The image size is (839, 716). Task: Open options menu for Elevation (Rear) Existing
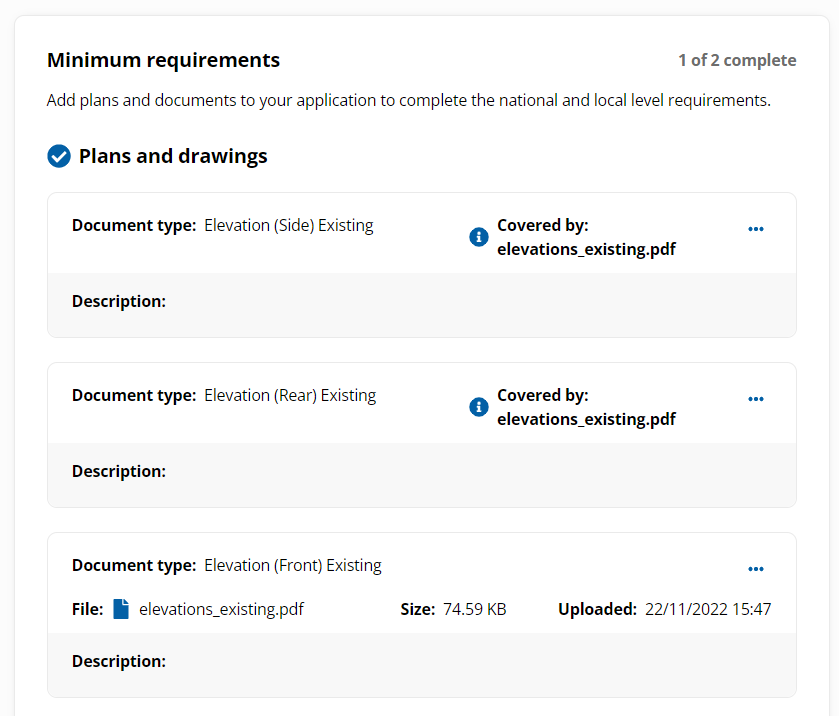[x=756, y=399]
